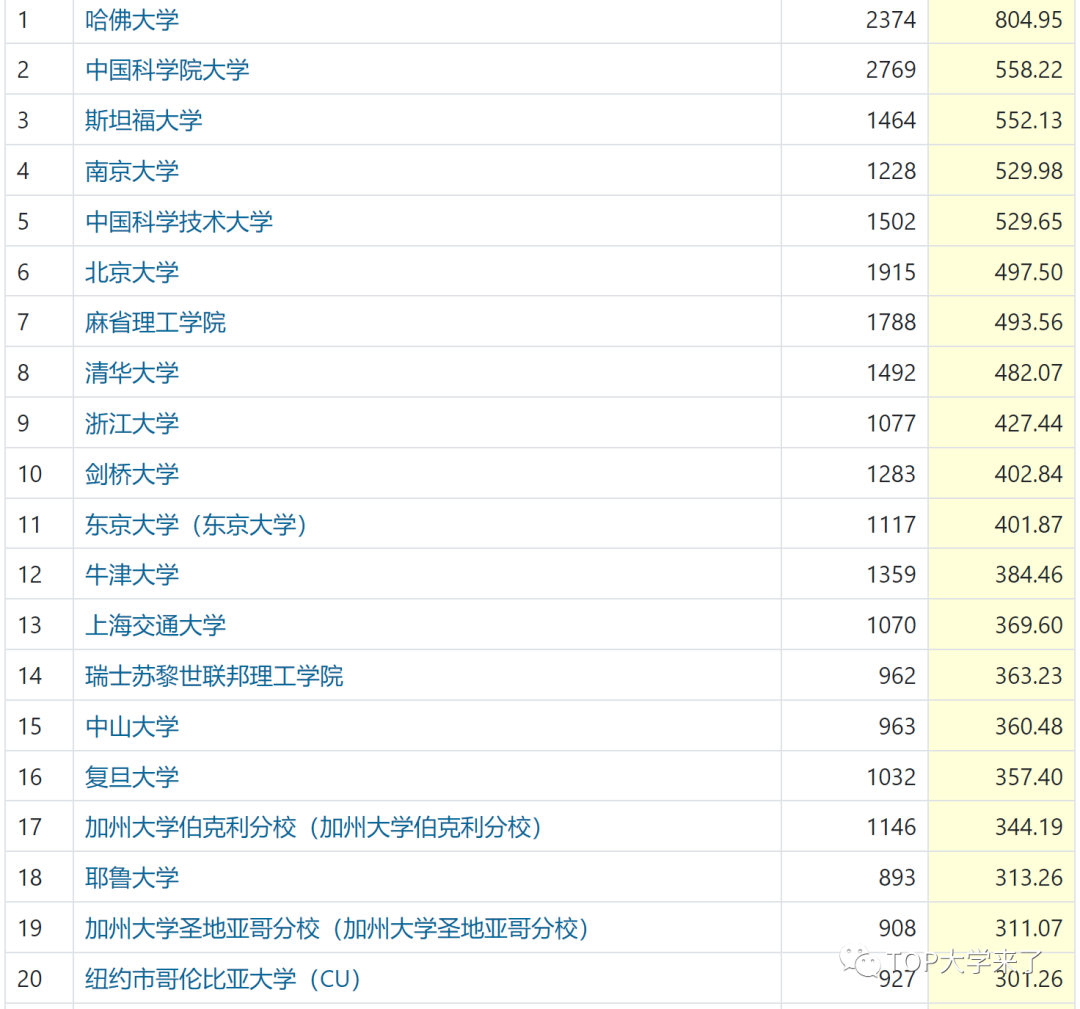
Task: Select 东京大学(东京大学) link
Action: coord(196,525)
